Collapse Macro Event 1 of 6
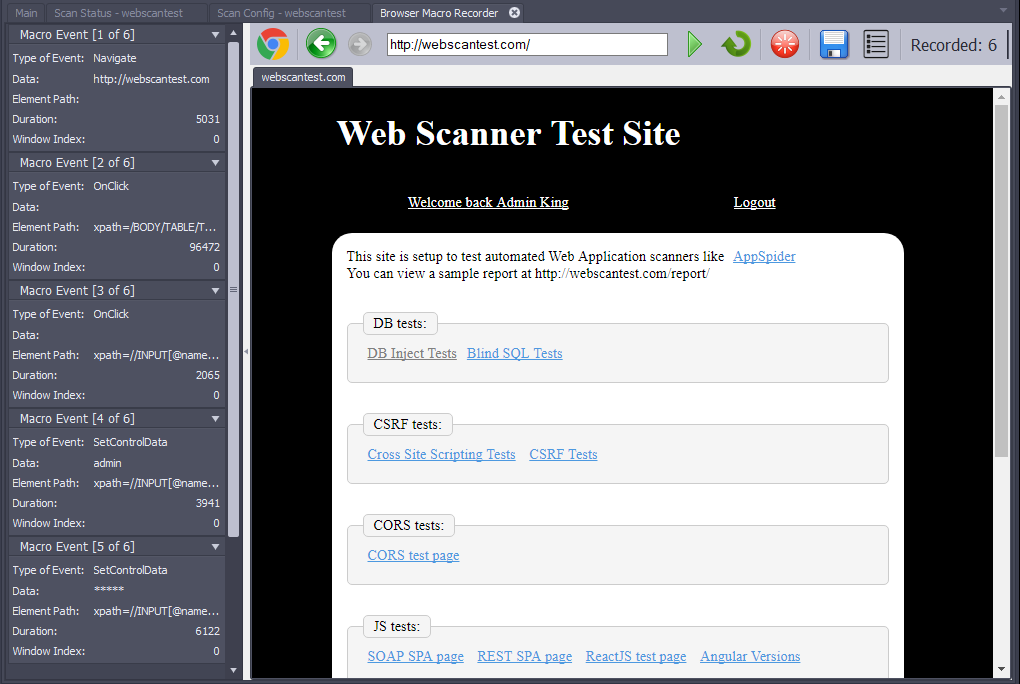The image size is (1020, 684). [x=215, y=34]
